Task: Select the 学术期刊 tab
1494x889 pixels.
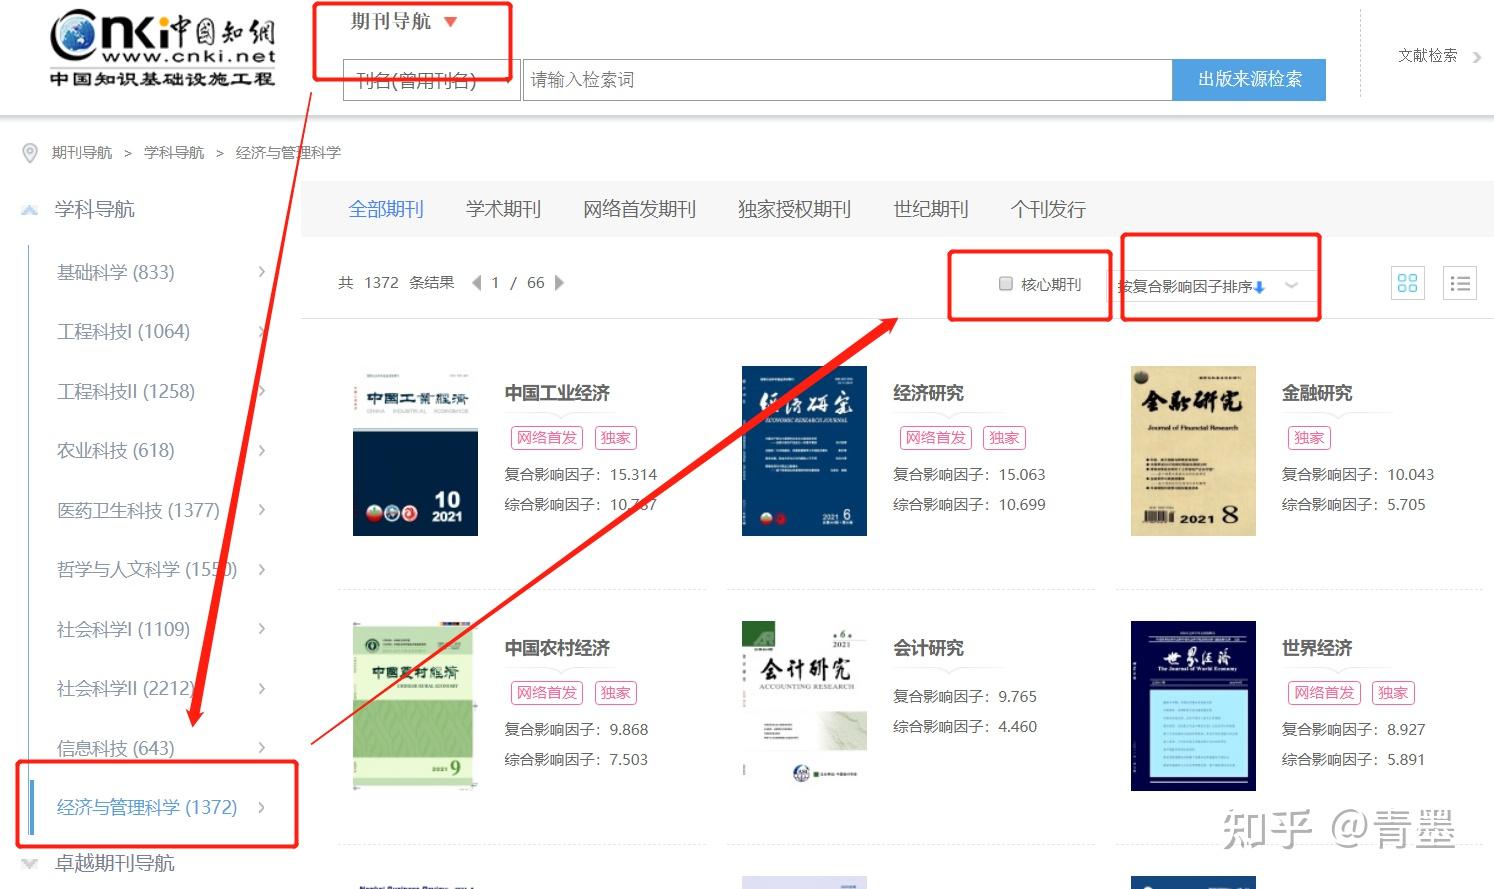Action: [503, 209]
